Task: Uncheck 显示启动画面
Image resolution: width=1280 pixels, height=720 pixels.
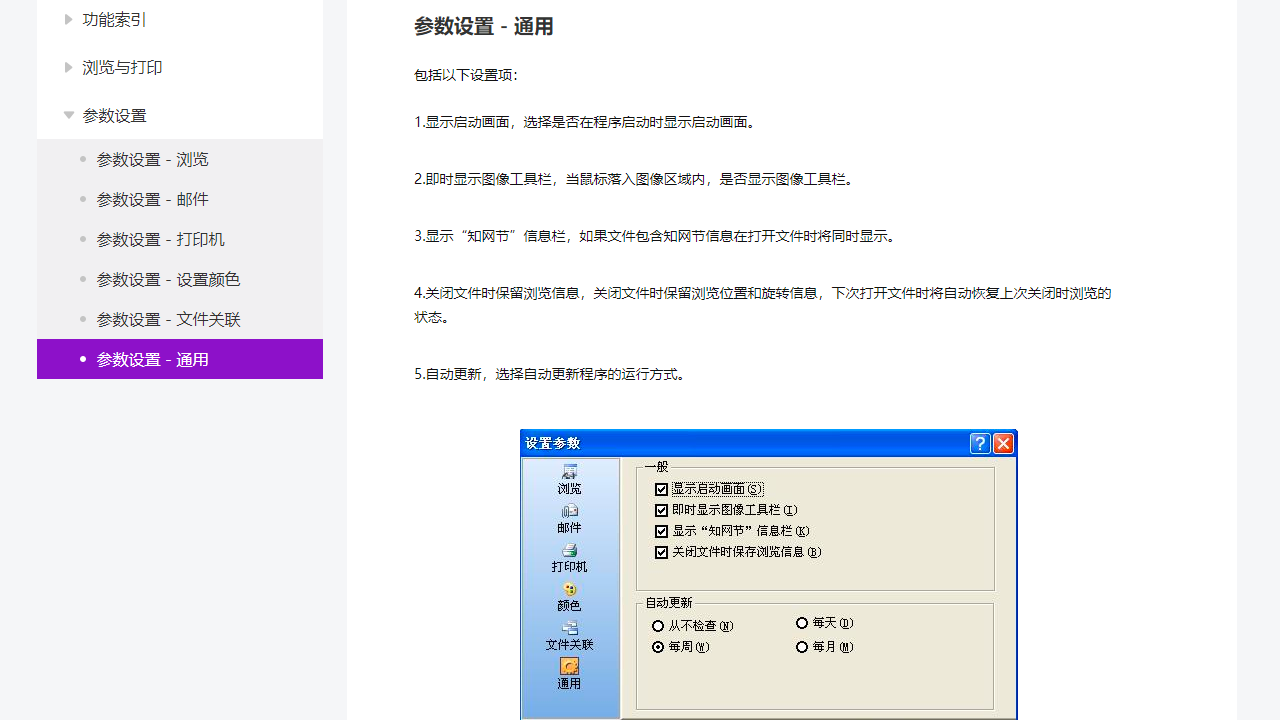Action: [x=661, y=489]
